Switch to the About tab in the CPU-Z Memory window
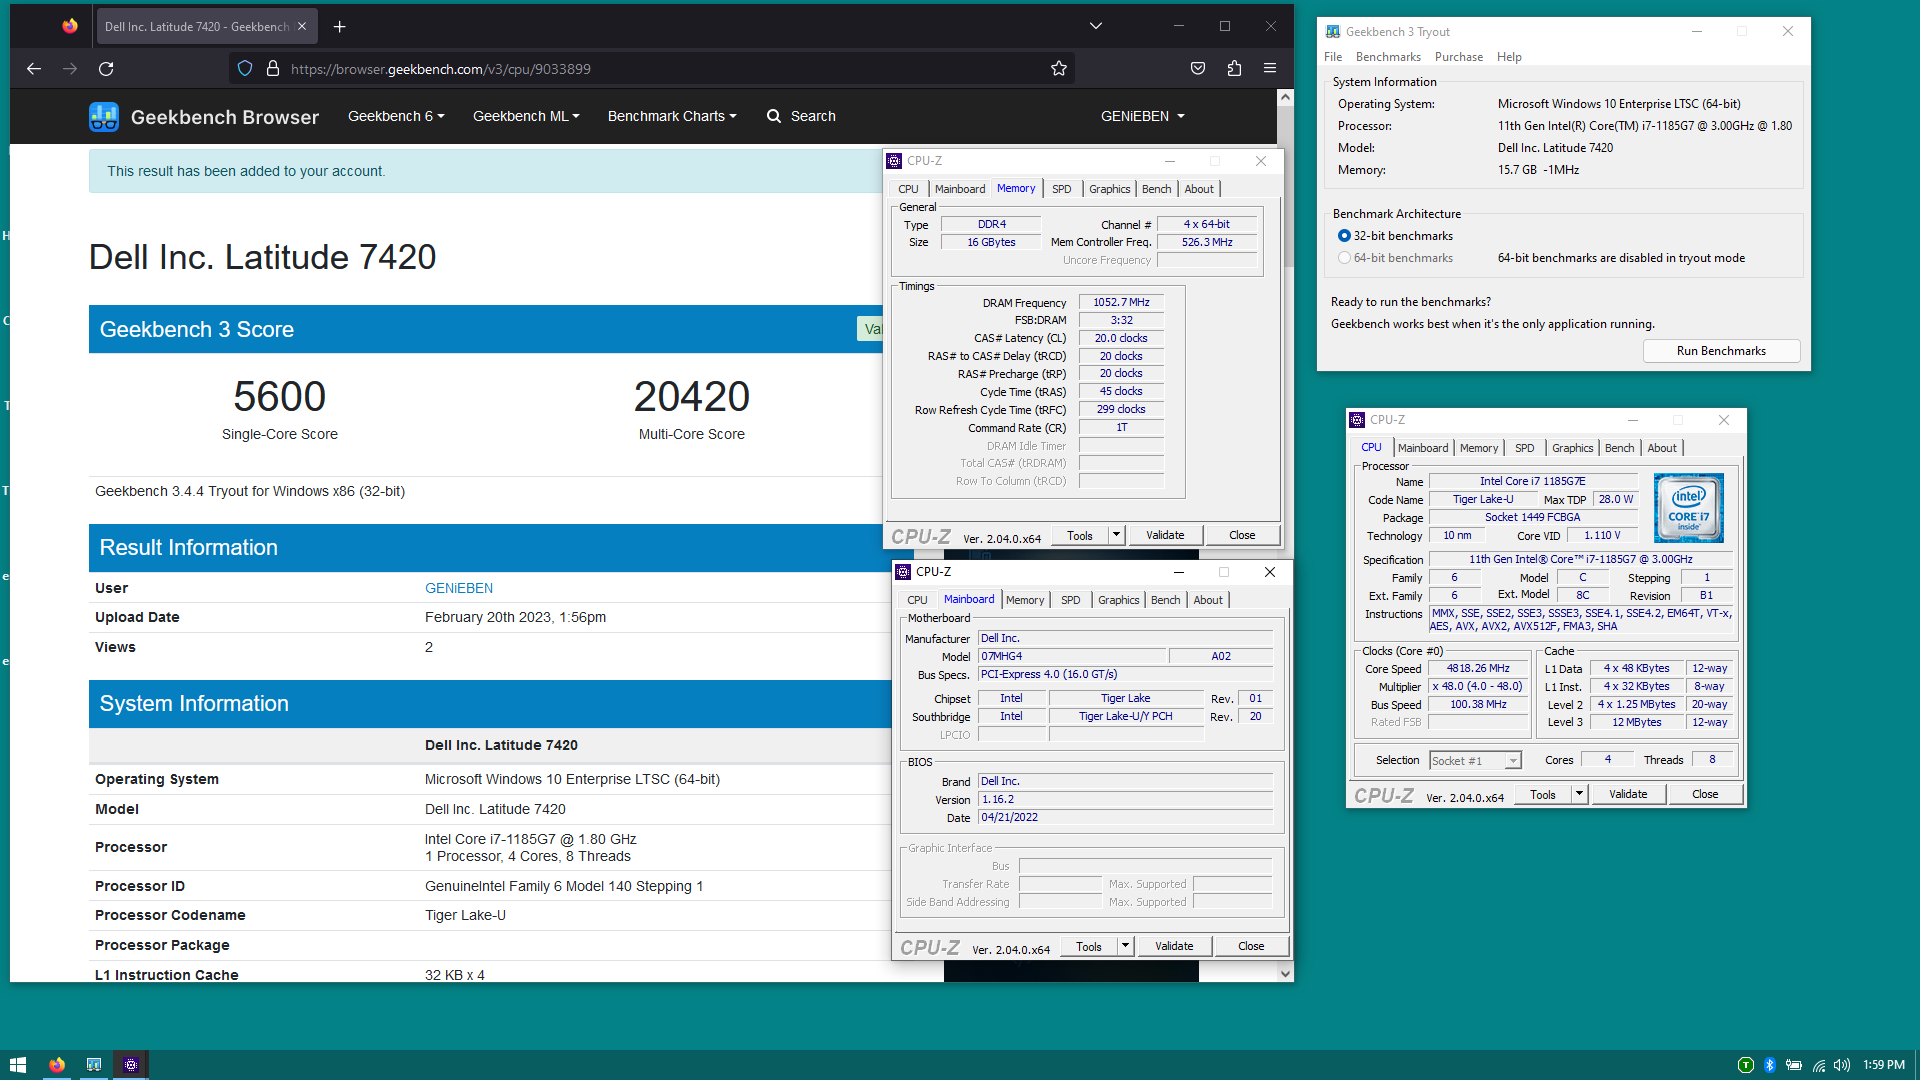The image size is (1920, 1080). coord(1199,189)
